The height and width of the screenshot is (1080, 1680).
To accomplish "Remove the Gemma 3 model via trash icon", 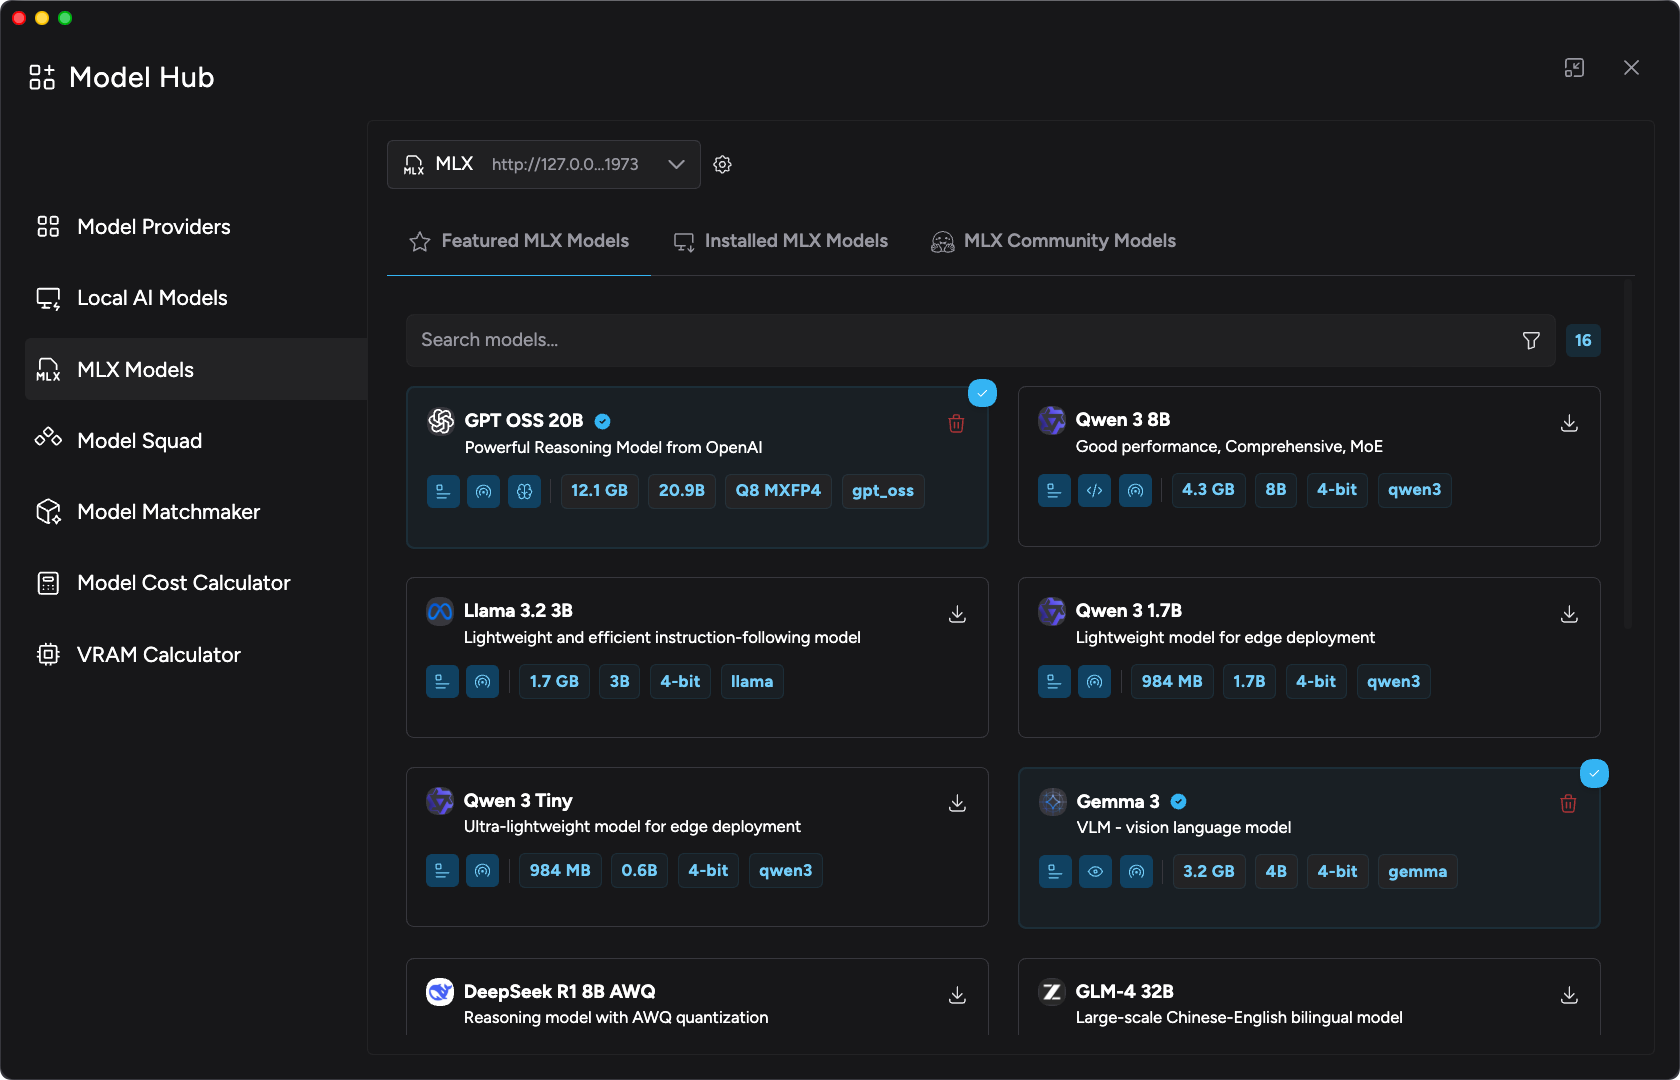I will [x=1568, y=804].
